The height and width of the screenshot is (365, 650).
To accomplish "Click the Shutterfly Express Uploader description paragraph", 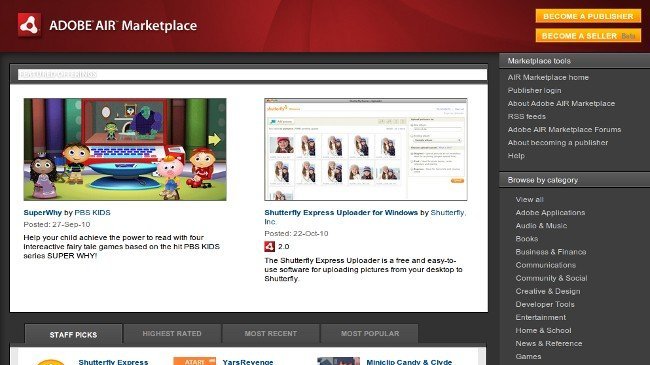I will pos(364,270).
